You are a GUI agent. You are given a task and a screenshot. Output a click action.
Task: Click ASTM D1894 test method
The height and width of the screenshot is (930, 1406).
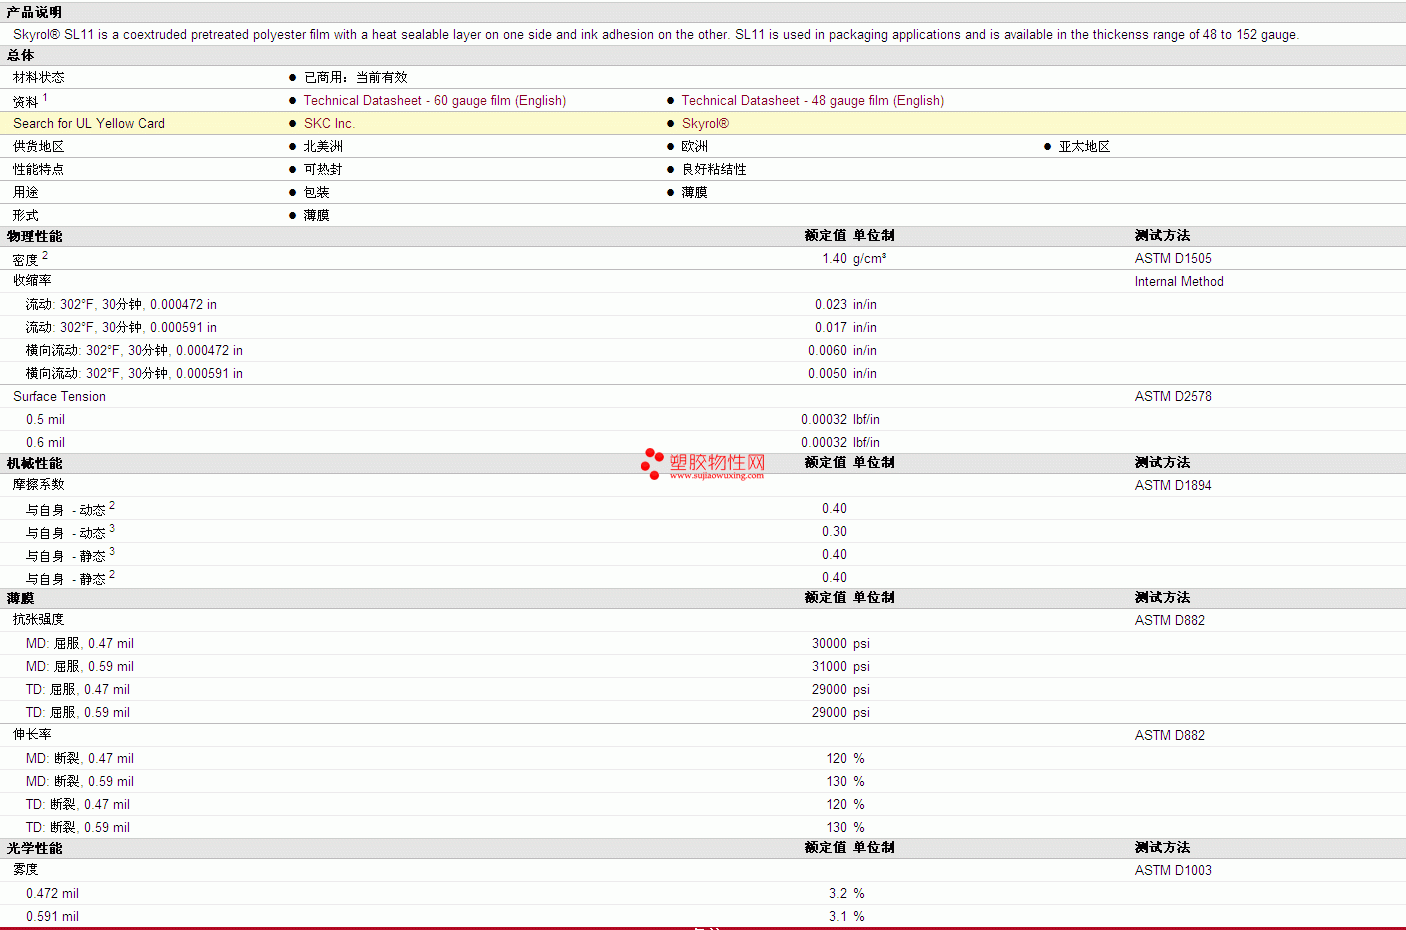[x=1173, y=485]
